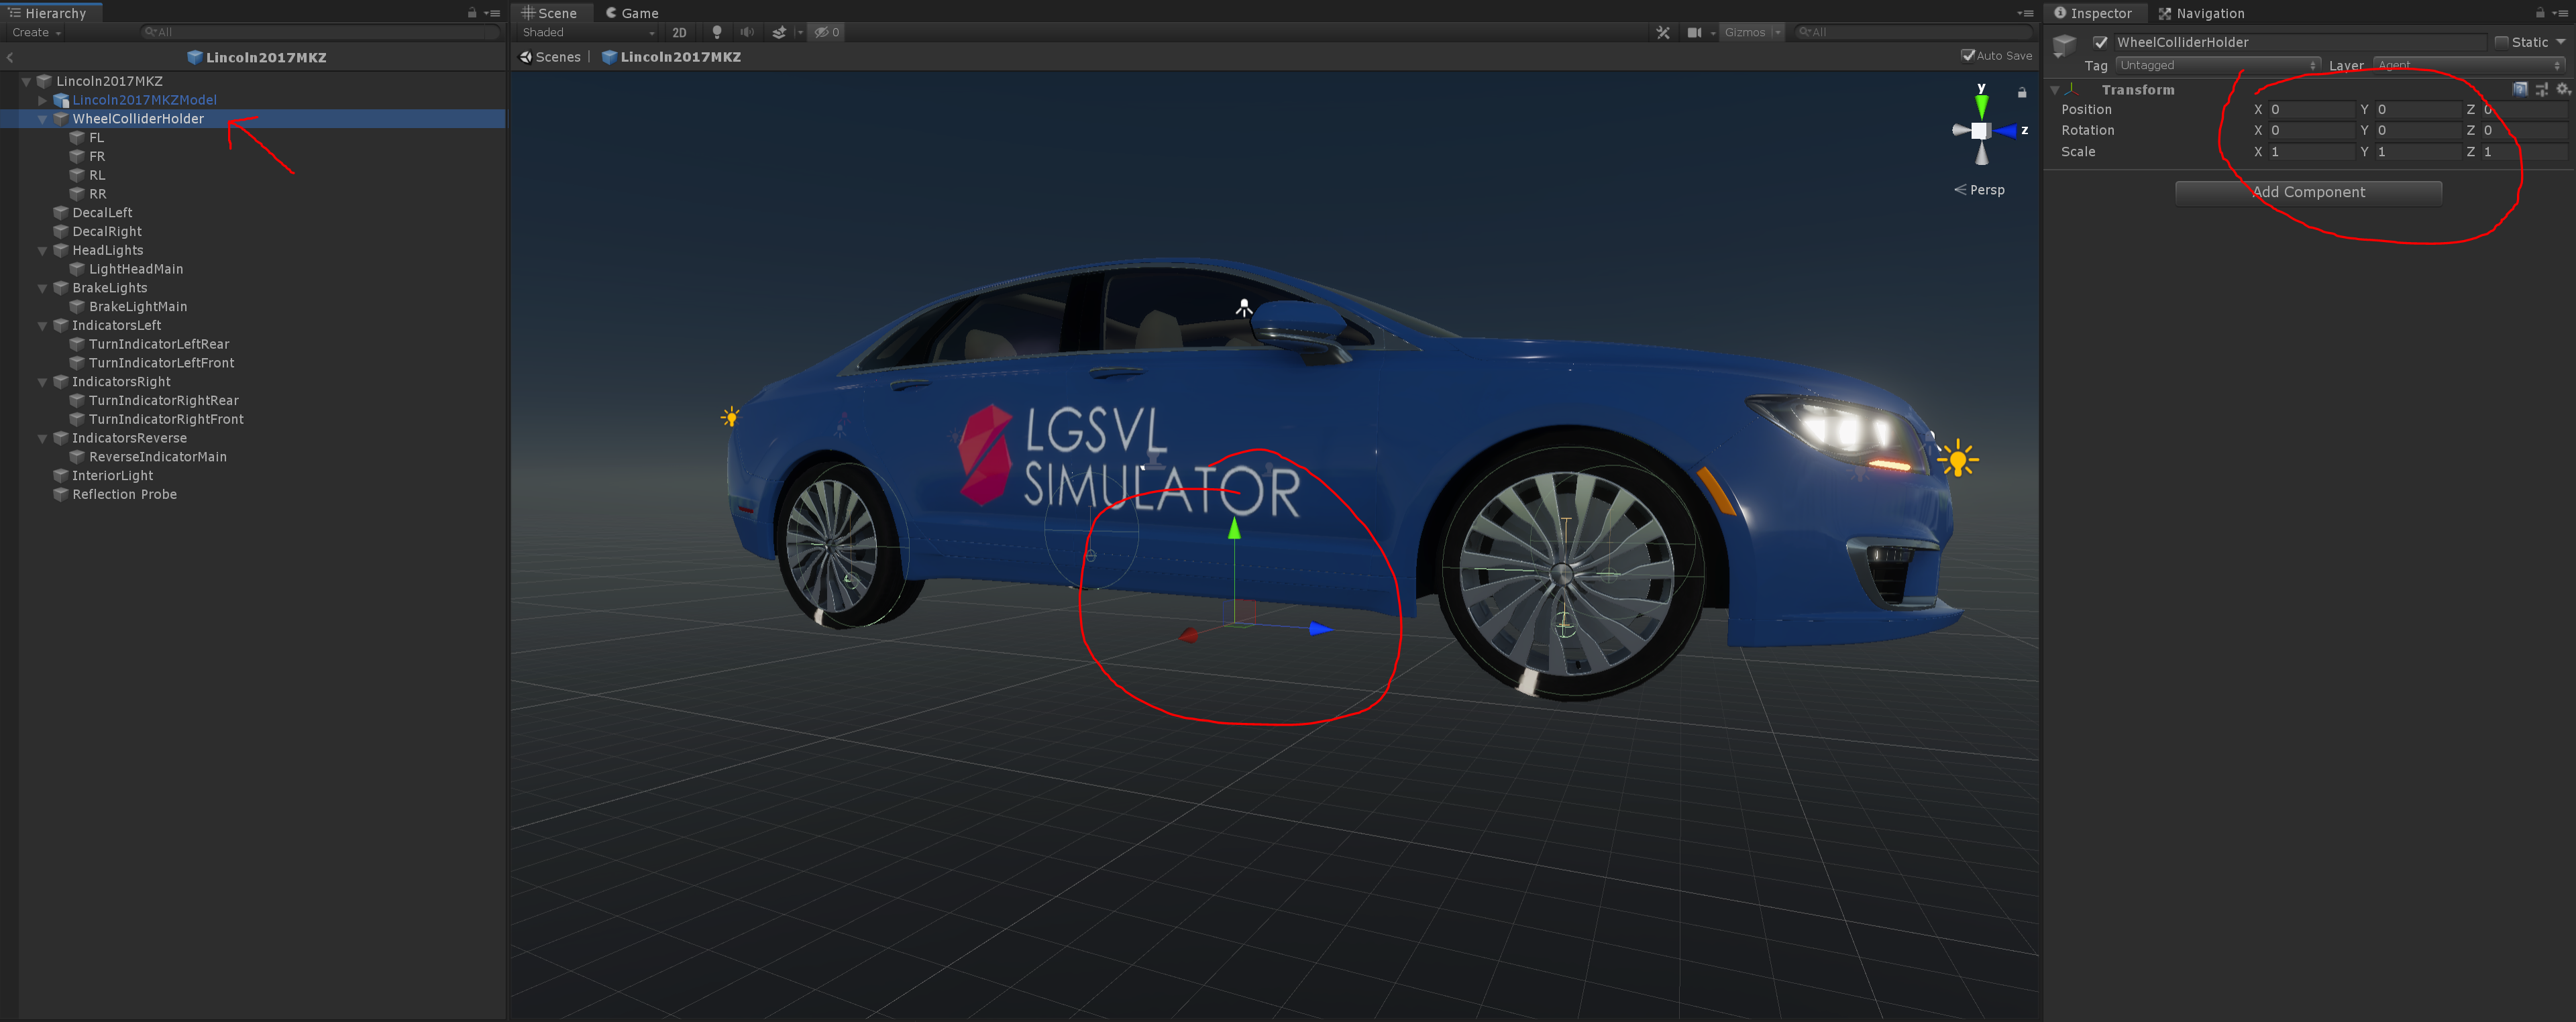Click the Rotation Z input field
The width and height of the screenshot is (2576, 1022).
pos(2524,131)
